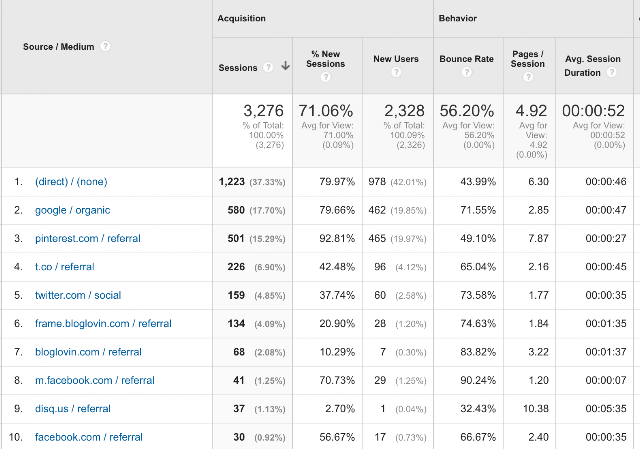Click session duration 00:01:35
The height and width of the screenshot is (449, 640).
(606, 324)
